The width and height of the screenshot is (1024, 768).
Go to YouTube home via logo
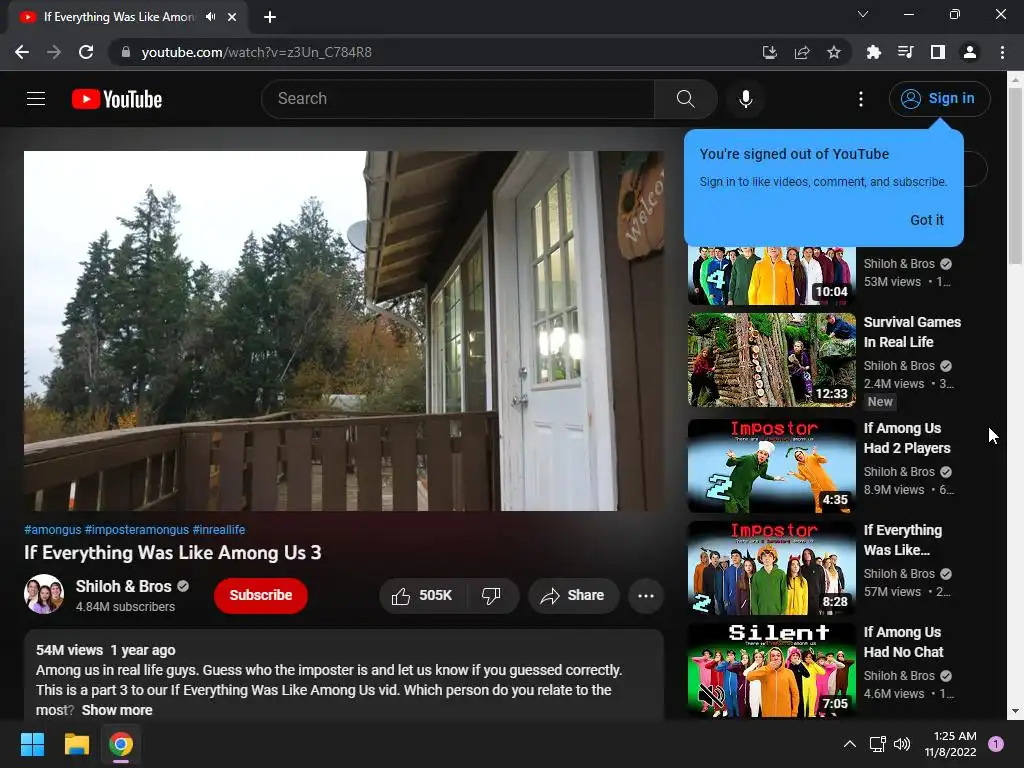(x=117, y=99)
